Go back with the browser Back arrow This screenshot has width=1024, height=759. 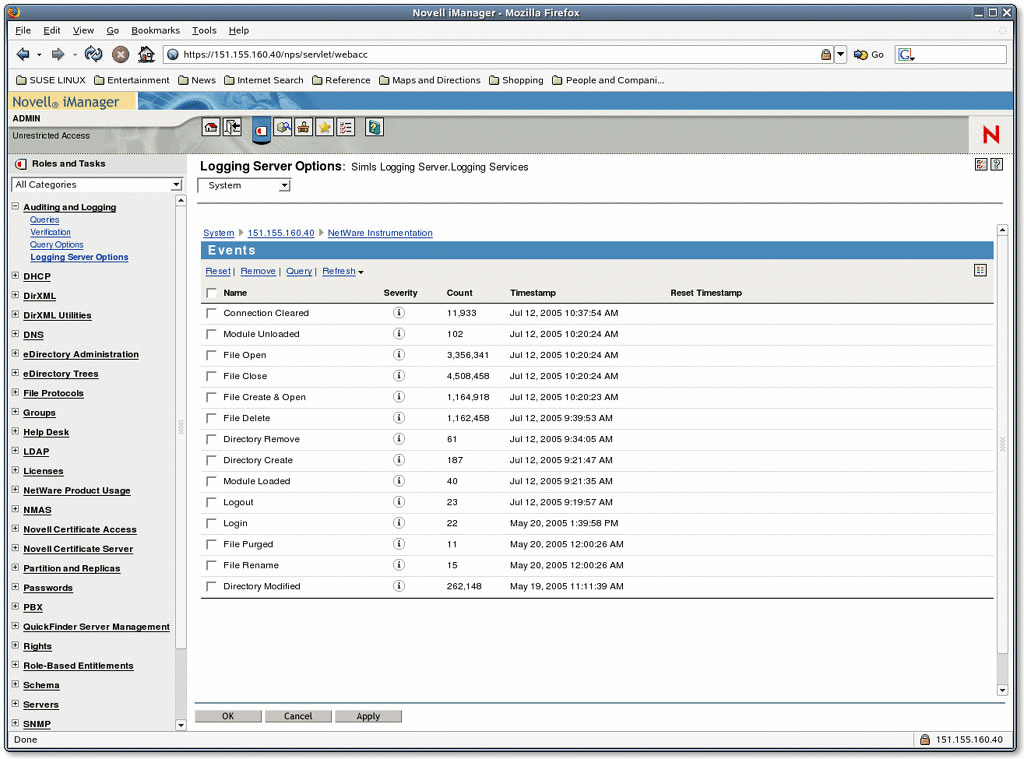click(23, 54)
